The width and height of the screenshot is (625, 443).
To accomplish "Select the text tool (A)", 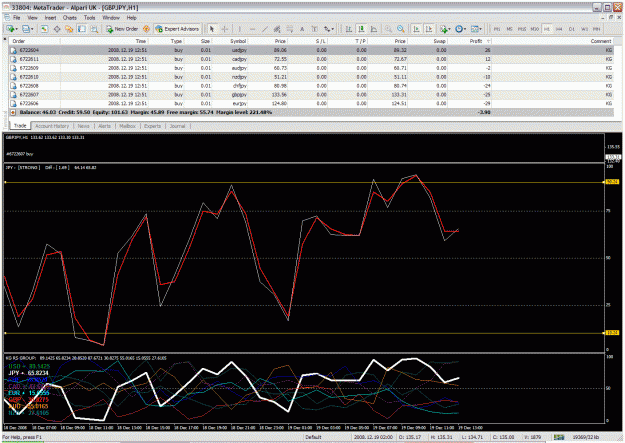I will click(302, 29).
